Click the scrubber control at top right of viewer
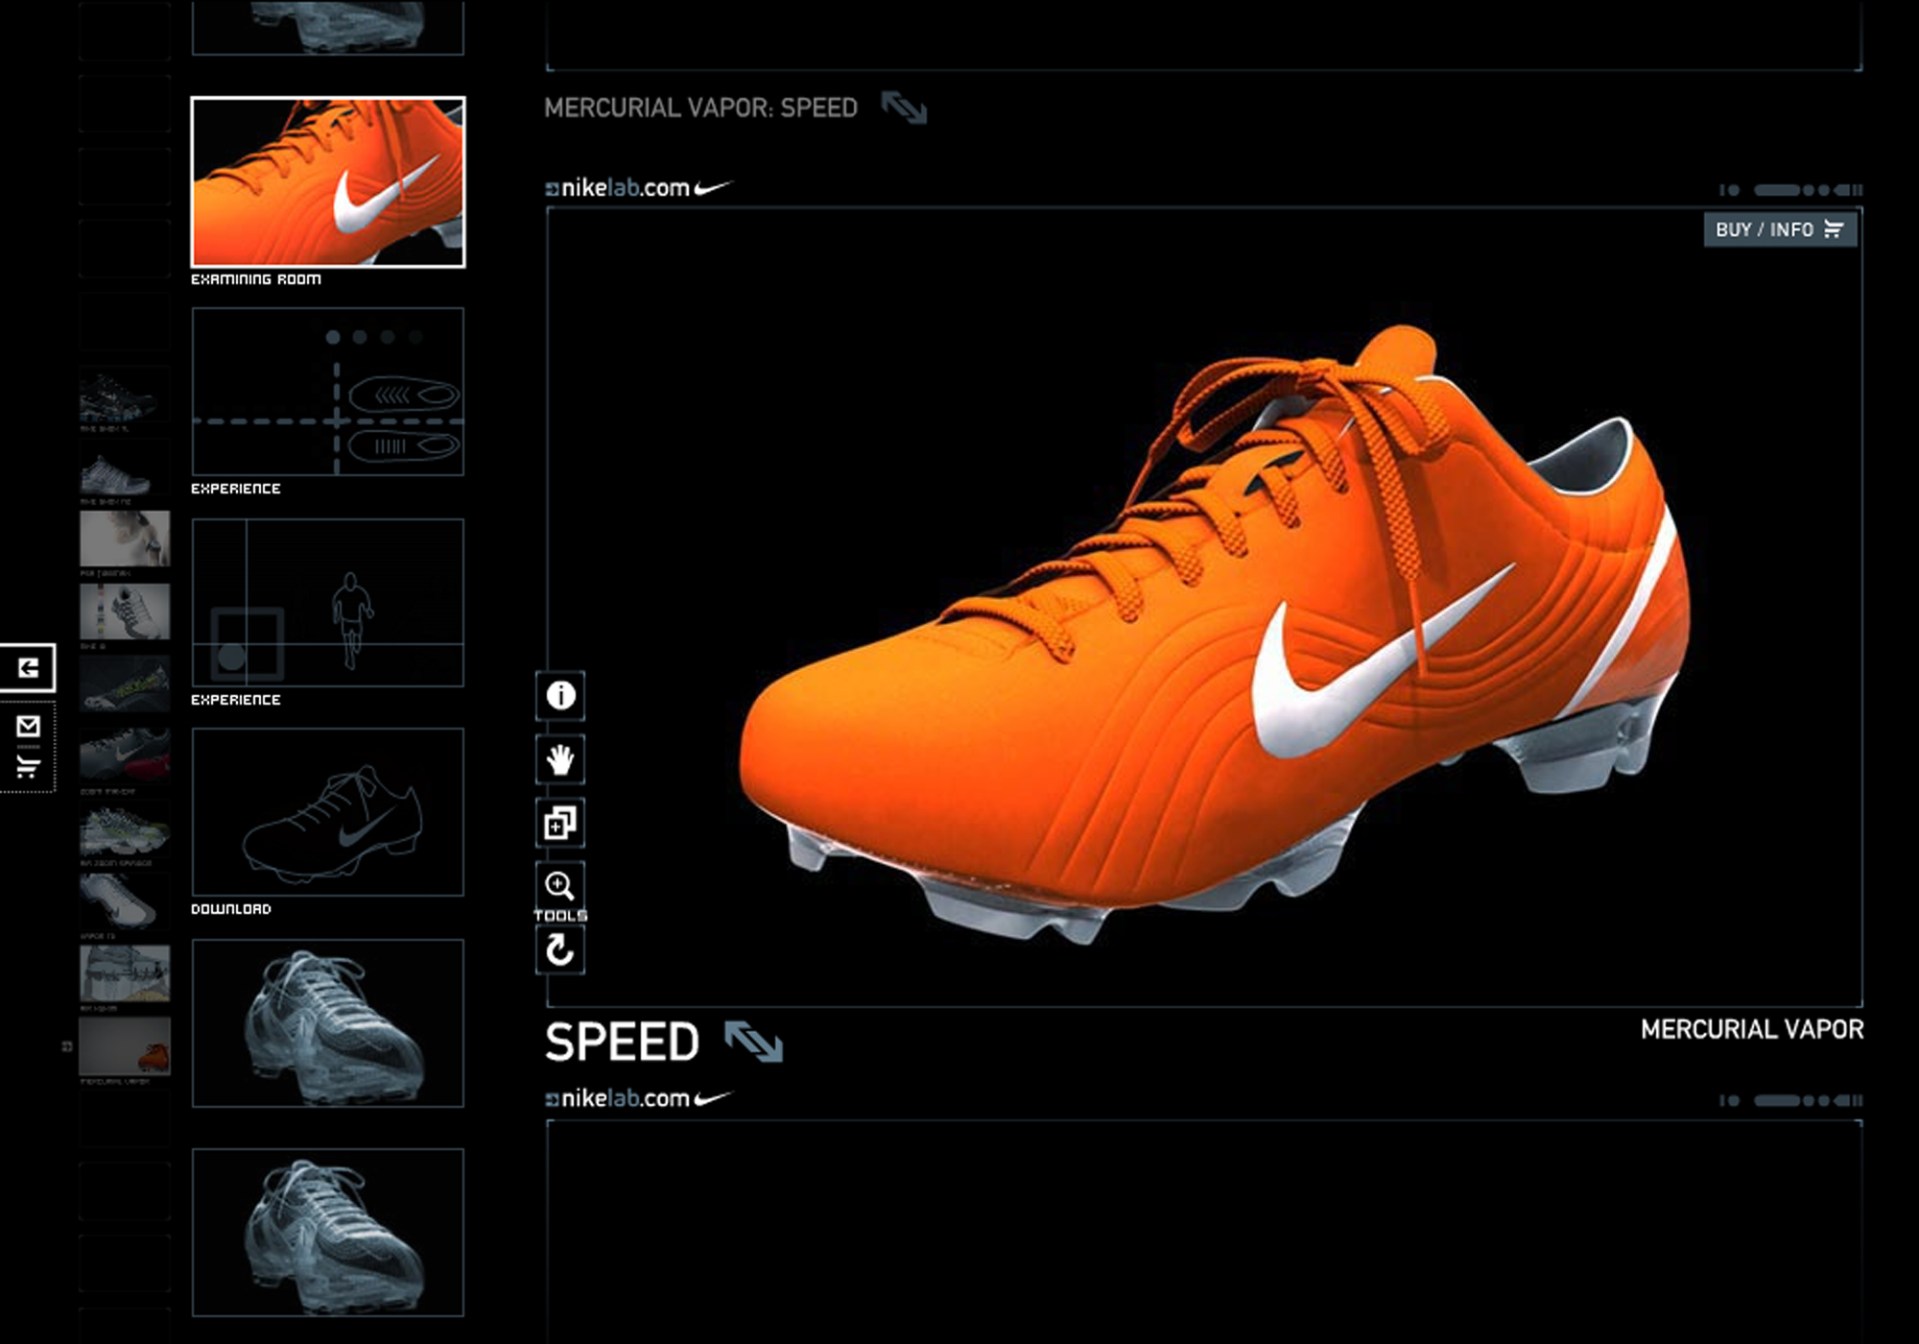Image resolution: width=1919 pixels, height=1344 pixels. pyautogui.click(x=1790, y=189)
